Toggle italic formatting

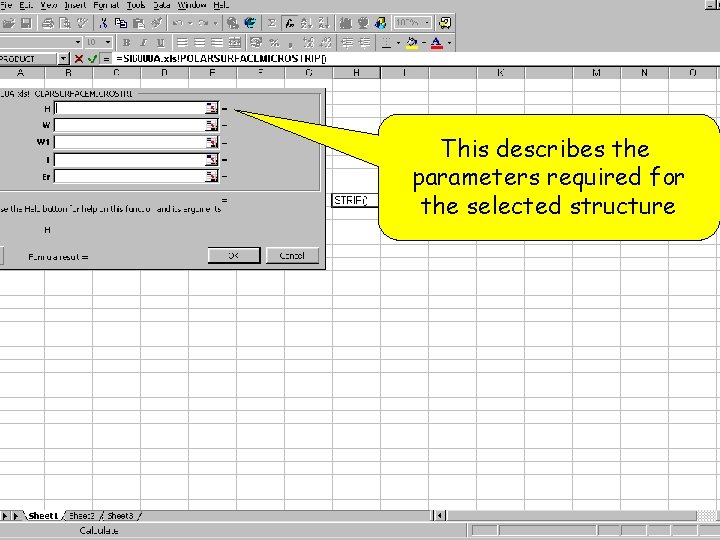tap(143, 43)
